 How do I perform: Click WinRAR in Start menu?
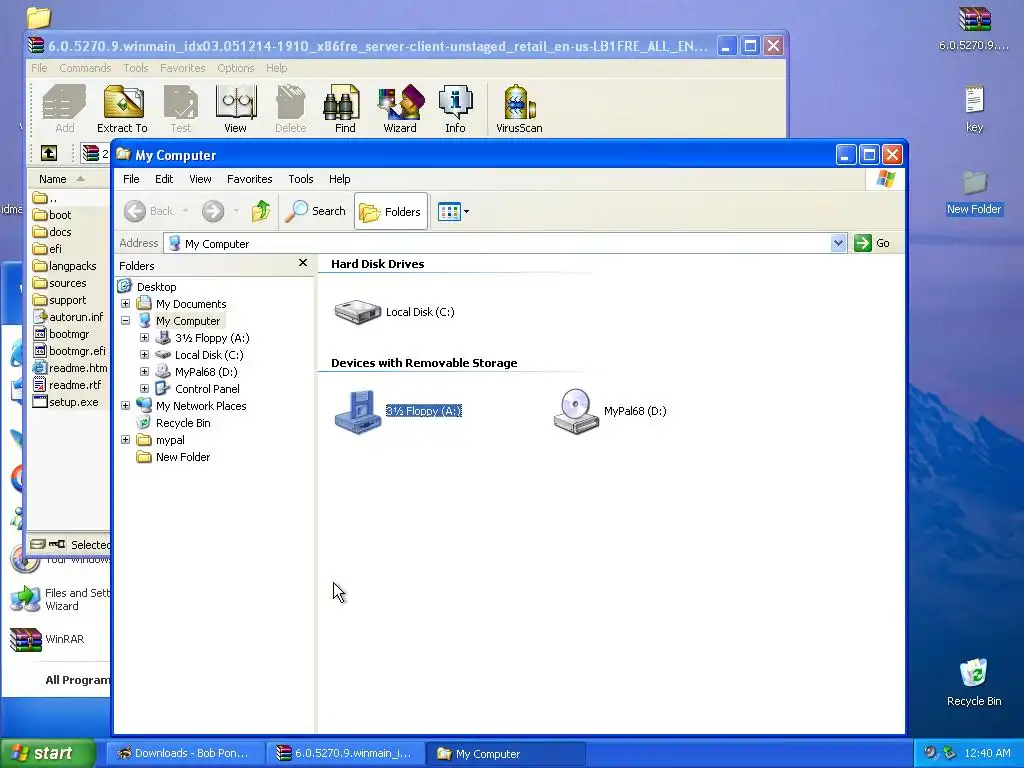point(49,639)
